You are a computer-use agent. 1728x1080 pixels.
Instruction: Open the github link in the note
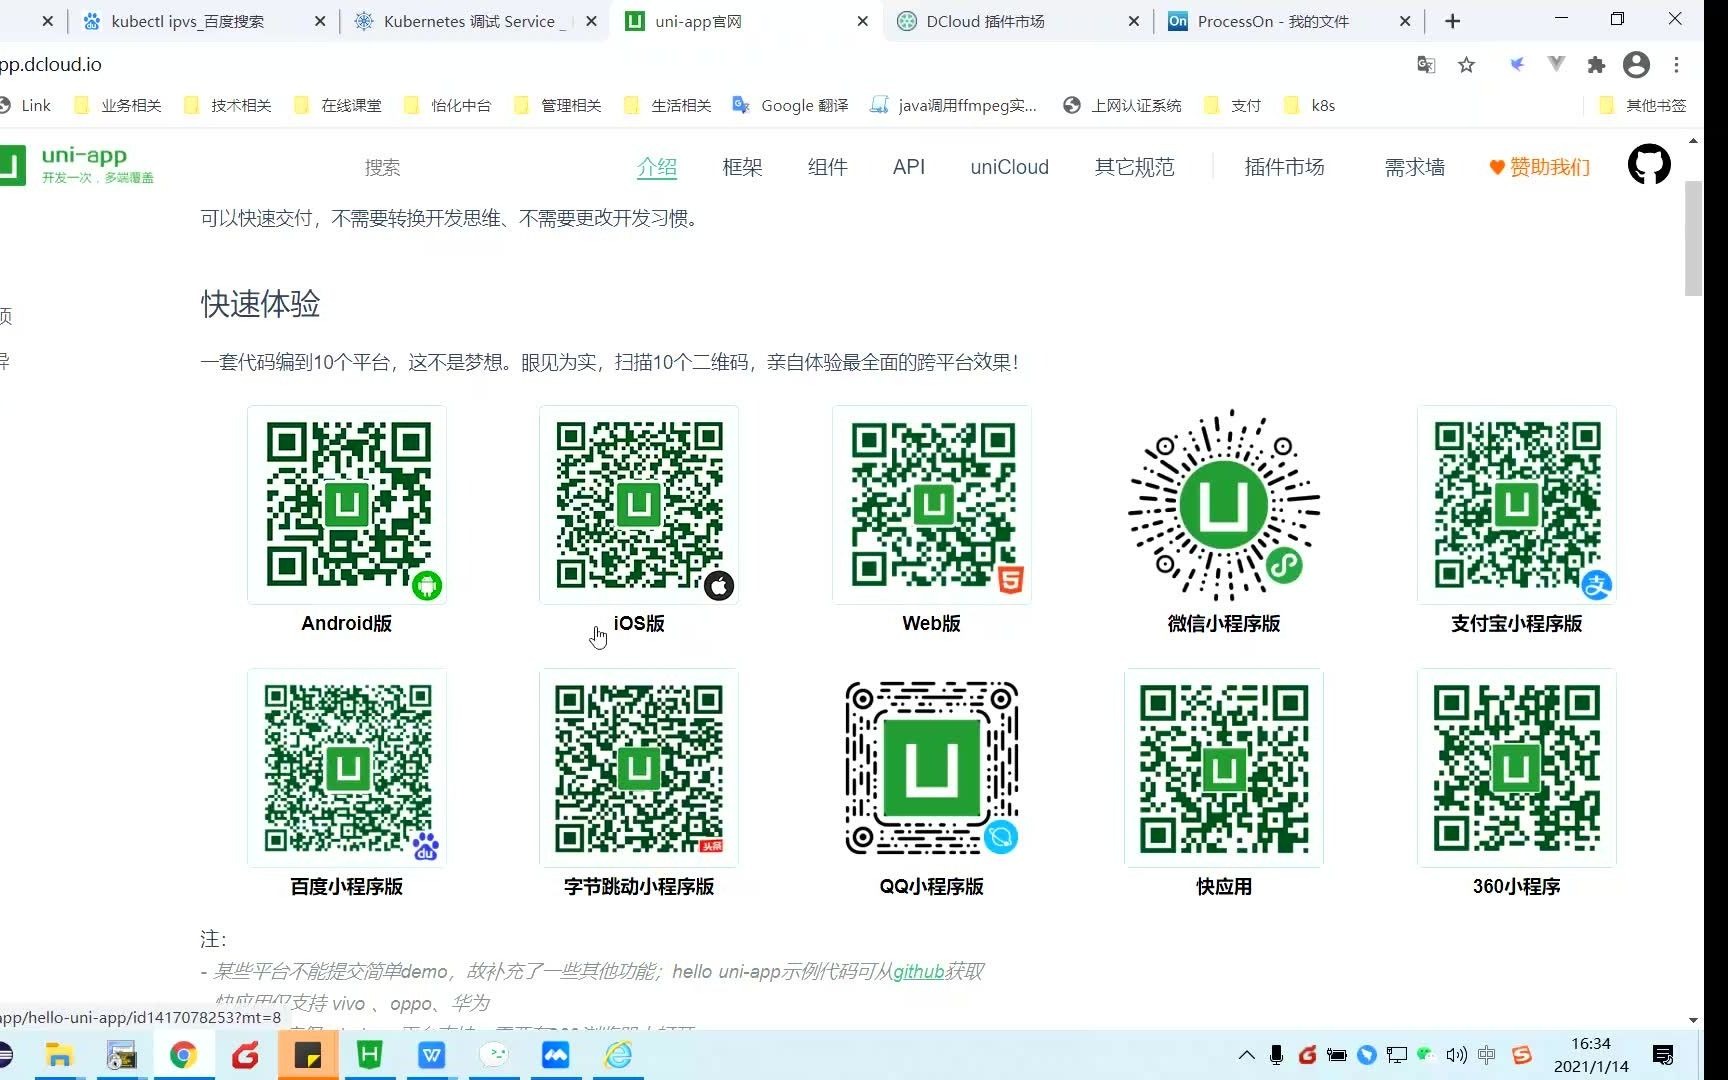click(x=919, y=971)
